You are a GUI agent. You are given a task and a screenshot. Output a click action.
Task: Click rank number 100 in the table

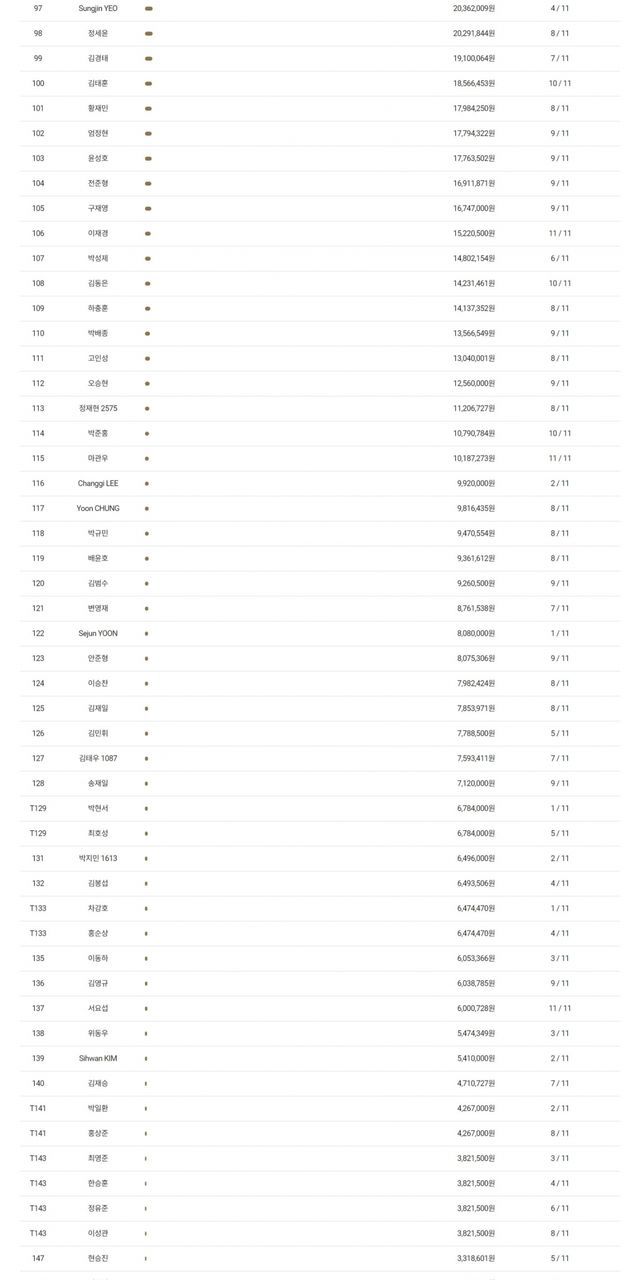click(38, 83)
